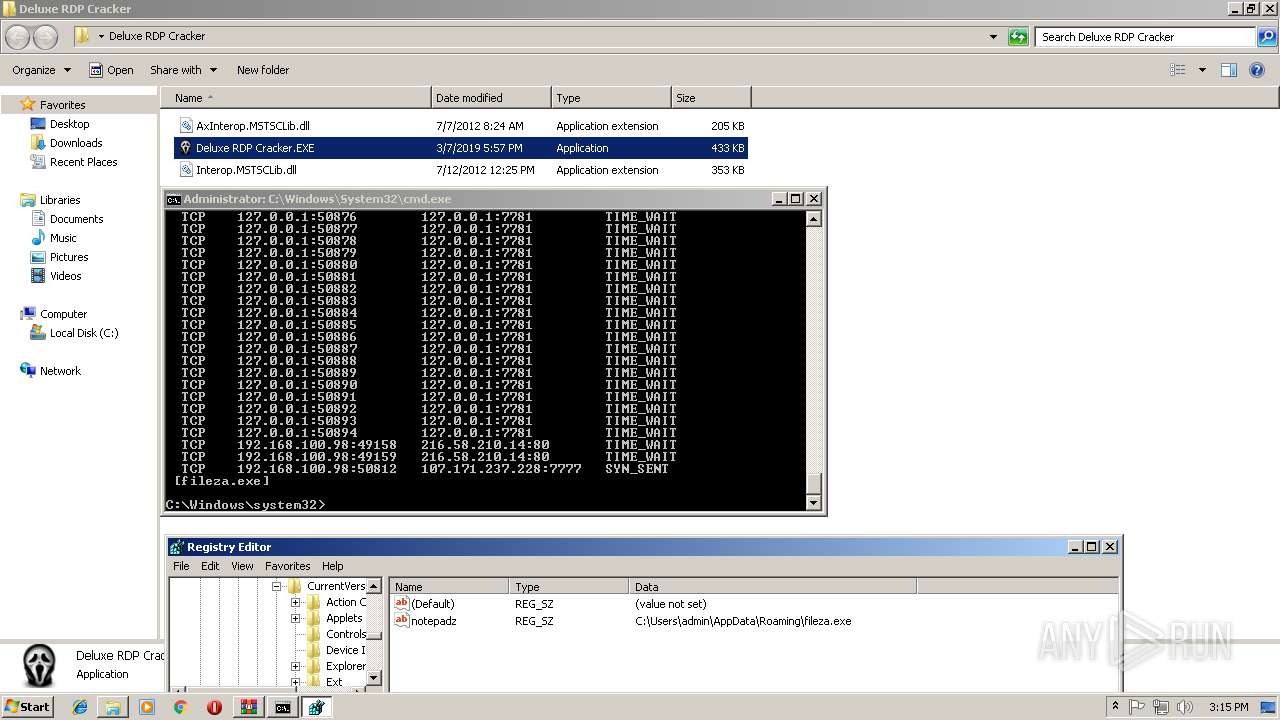This screenshot has height=720, width=1280.
Task: Select Local Disk (C:) in navigation pane
Action: (75, 333)
